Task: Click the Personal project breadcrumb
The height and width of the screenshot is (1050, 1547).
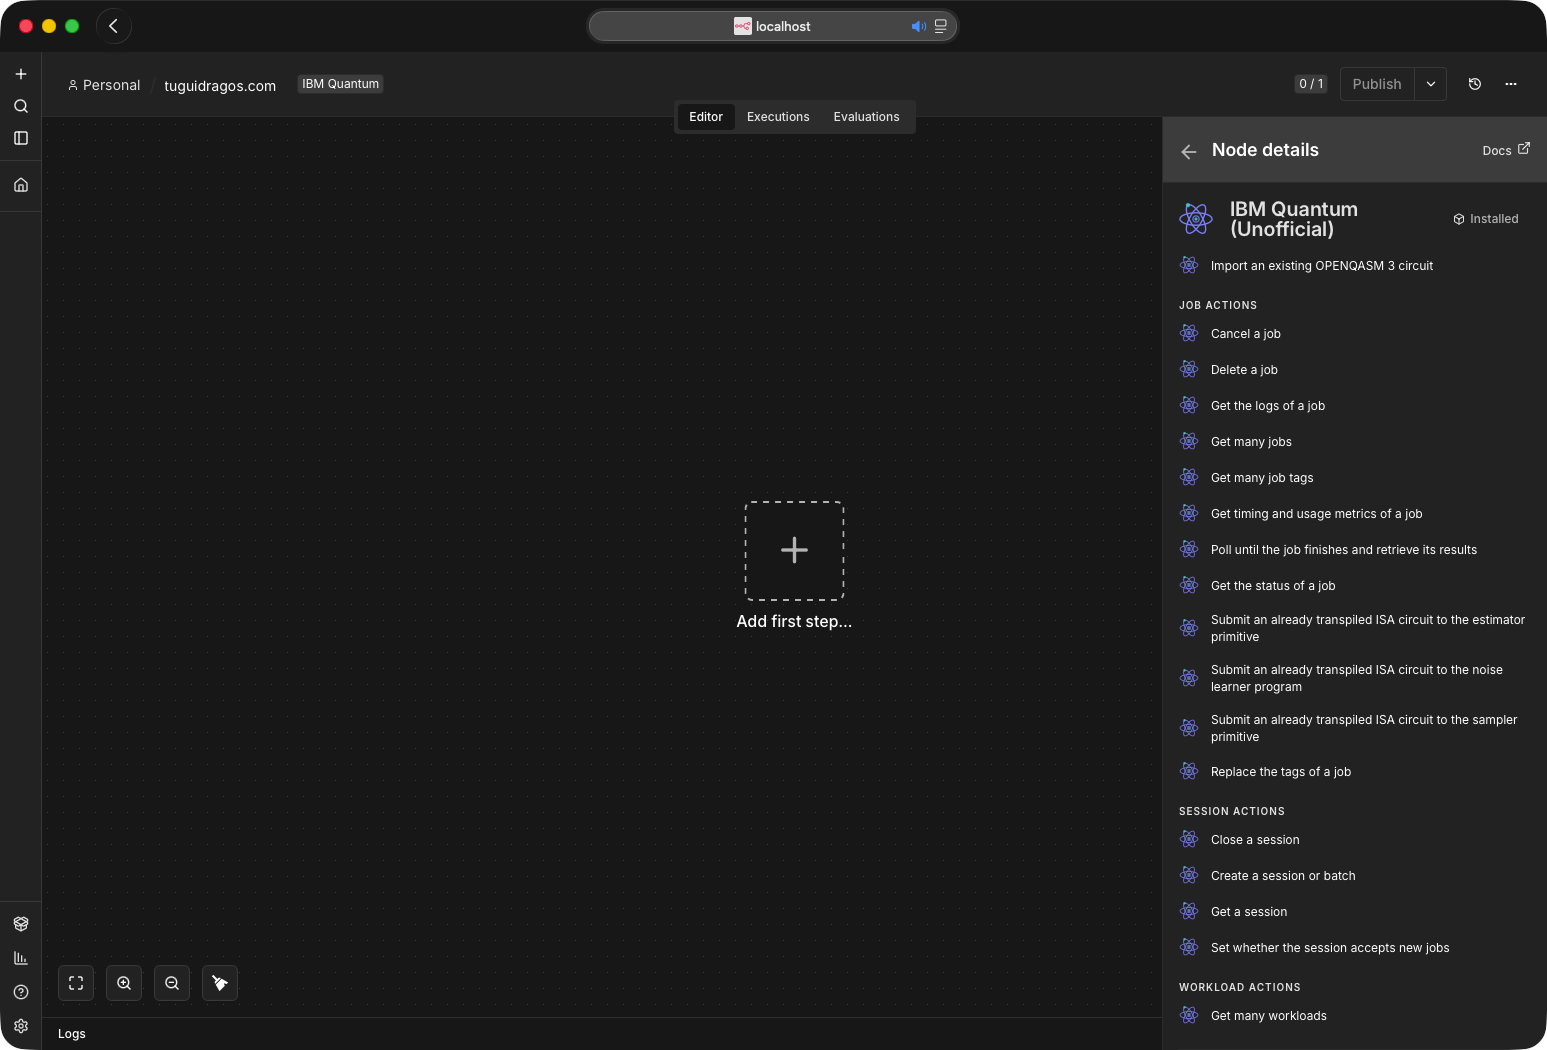Action: [x=104, y=85]
